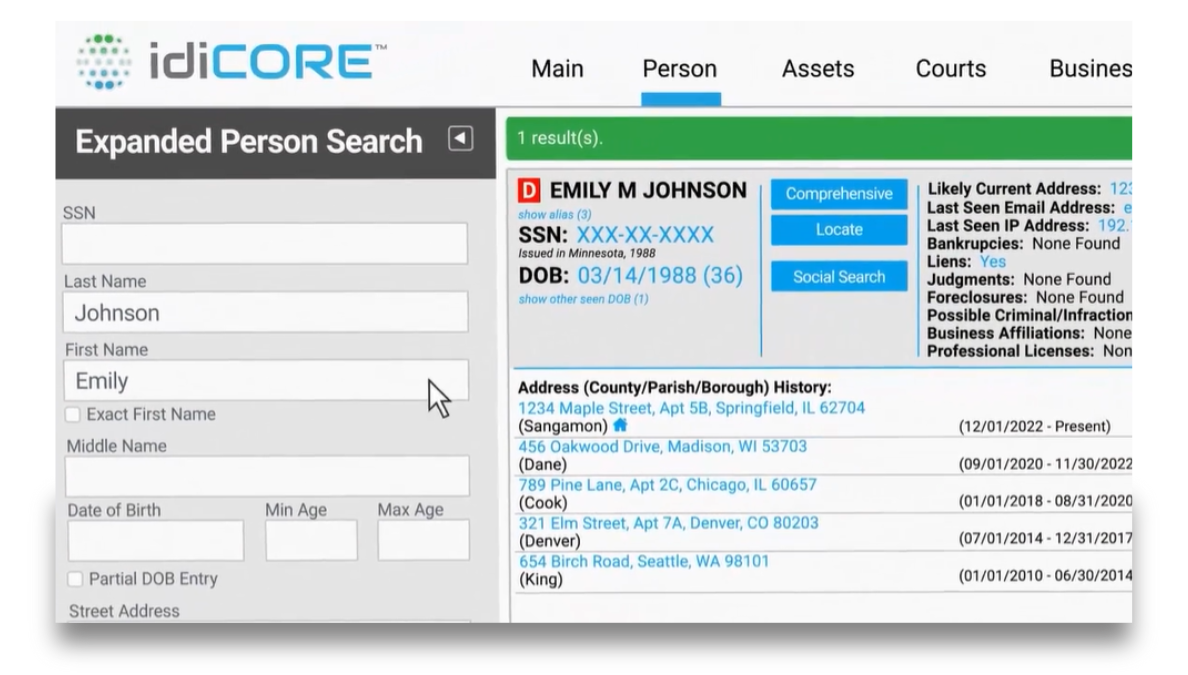Go to the Main tab
This screenshot has height=675, width=1188.
557,68
